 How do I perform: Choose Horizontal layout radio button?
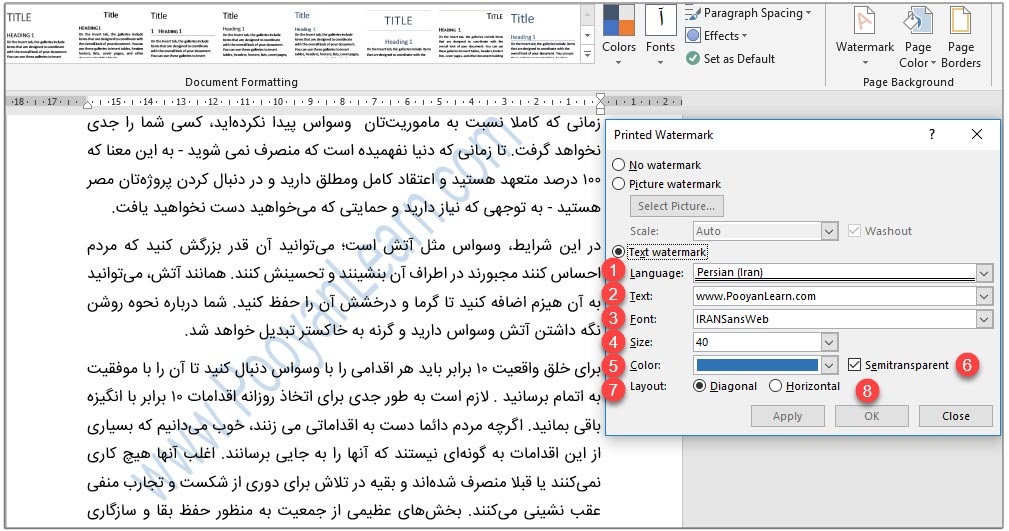[776, 386]
